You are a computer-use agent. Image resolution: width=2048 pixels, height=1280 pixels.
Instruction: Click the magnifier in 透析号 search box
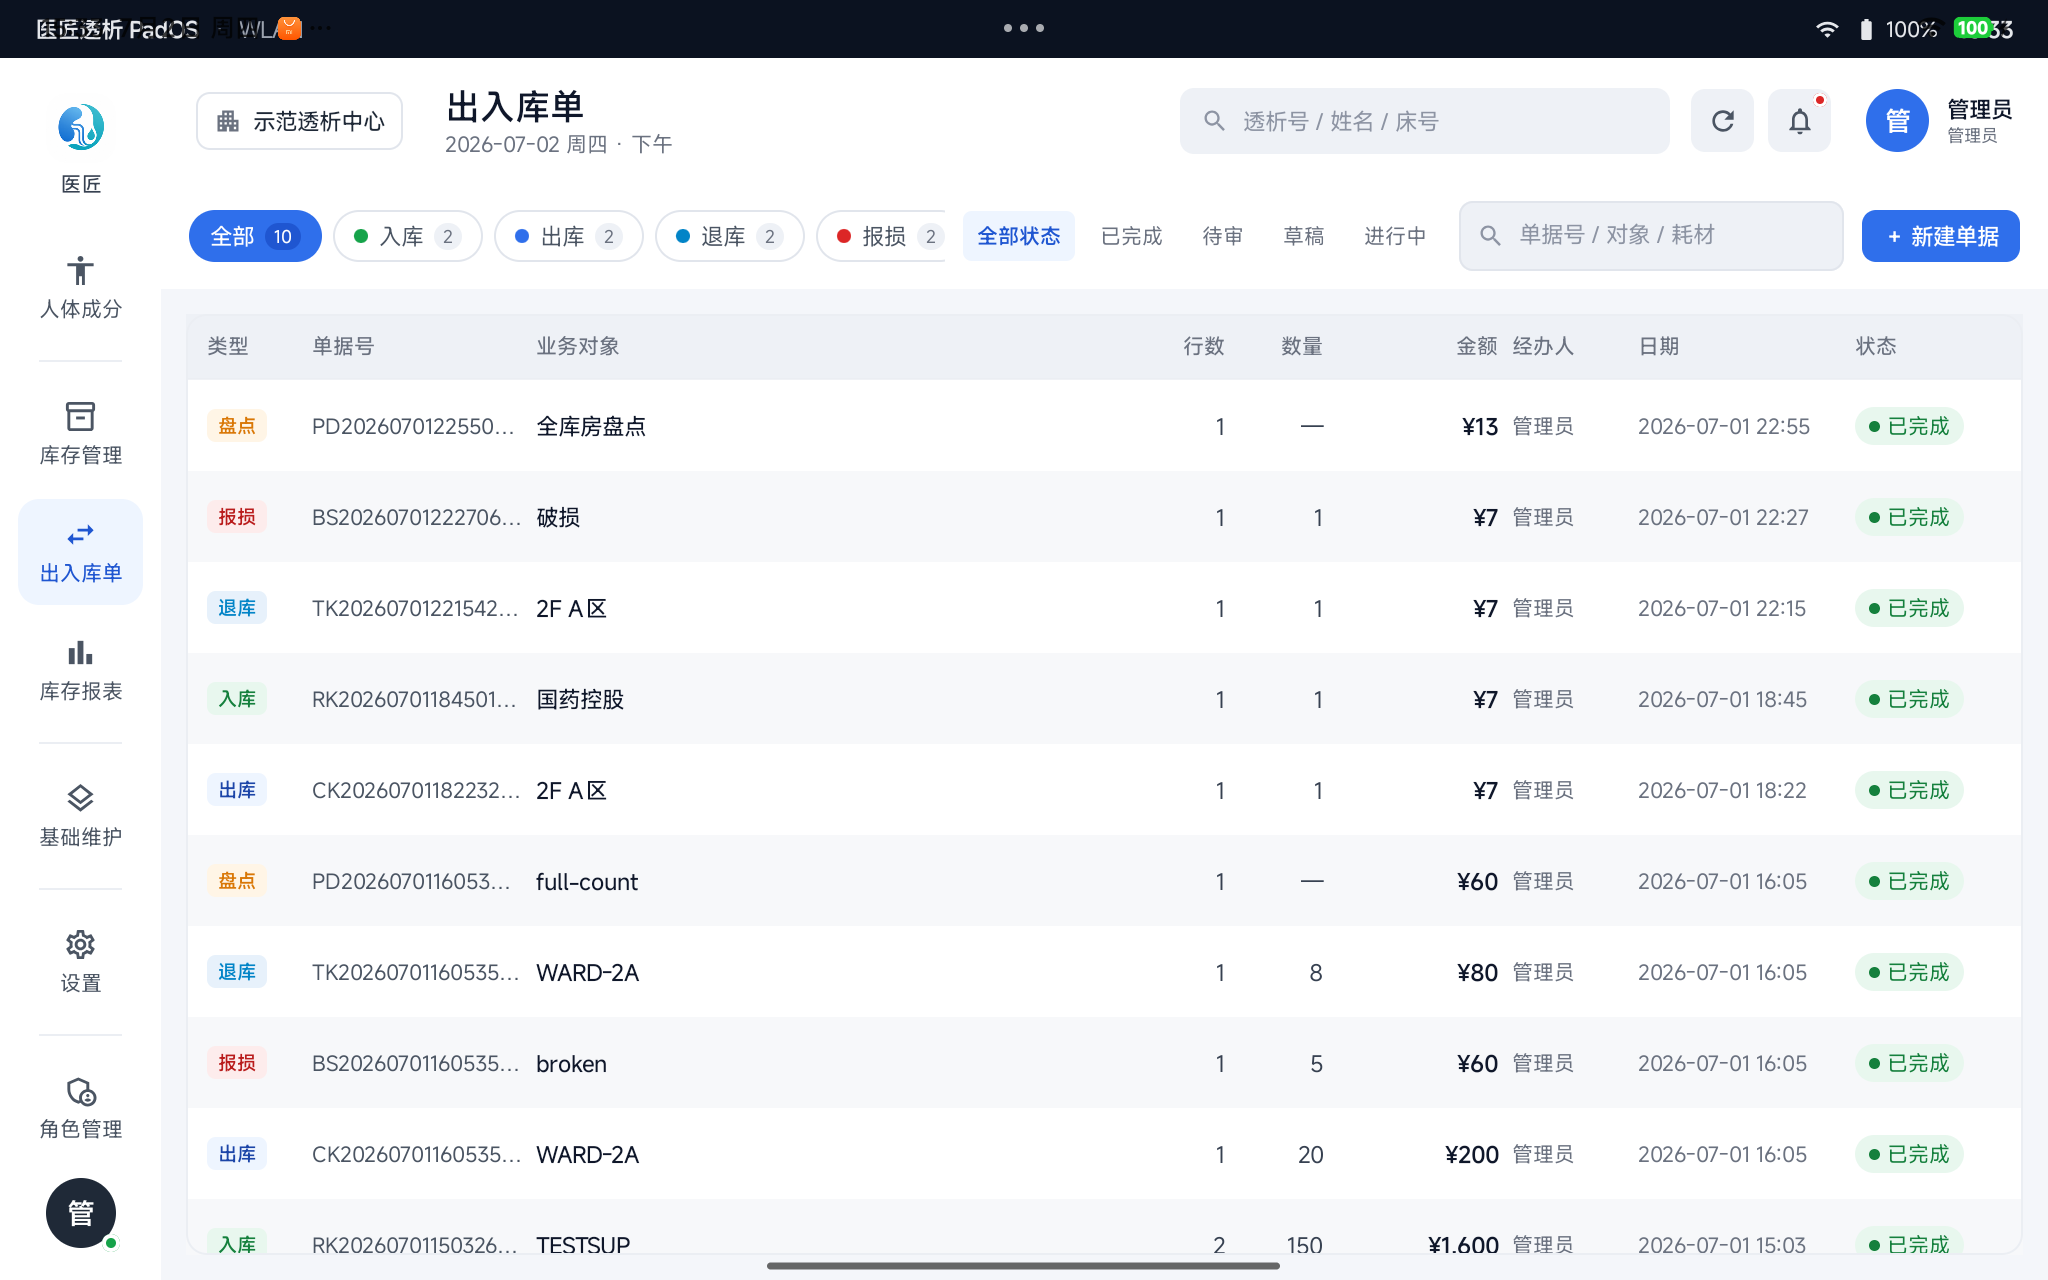point(1214,121)
